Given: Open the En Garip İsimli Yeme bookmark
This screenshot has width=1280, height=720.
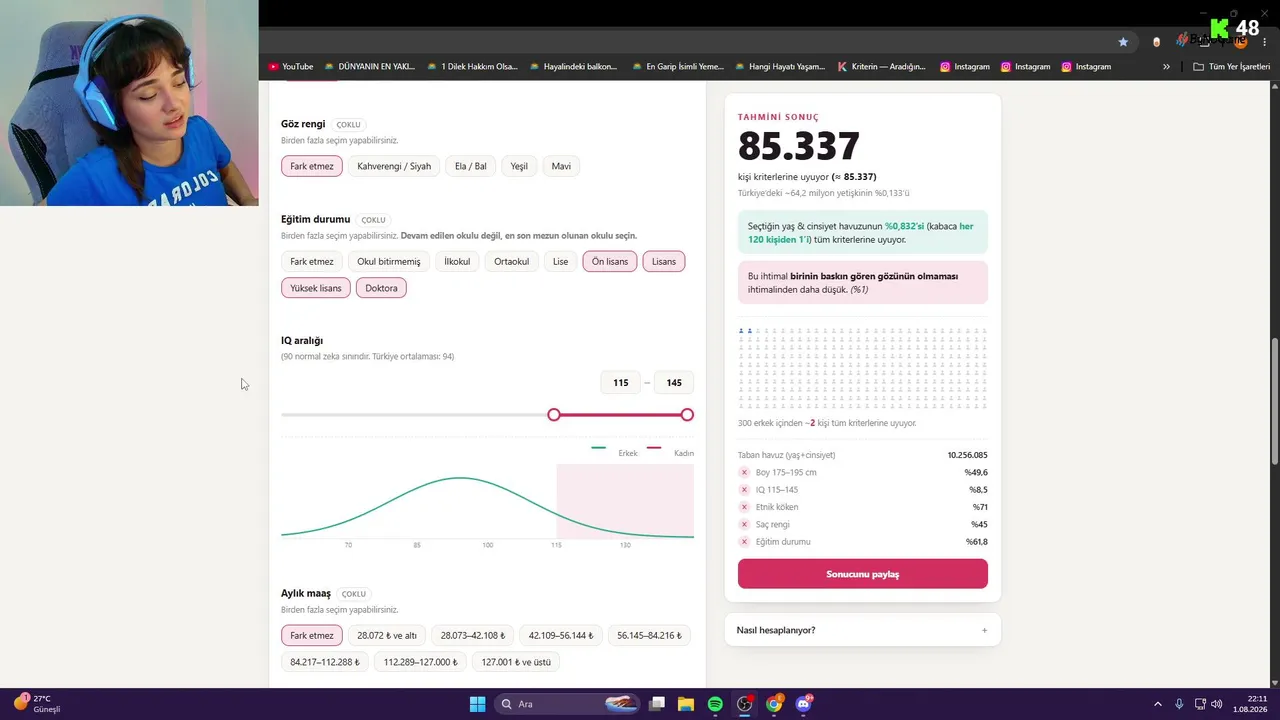Looking at the screenshot, I should click(677, 67).
